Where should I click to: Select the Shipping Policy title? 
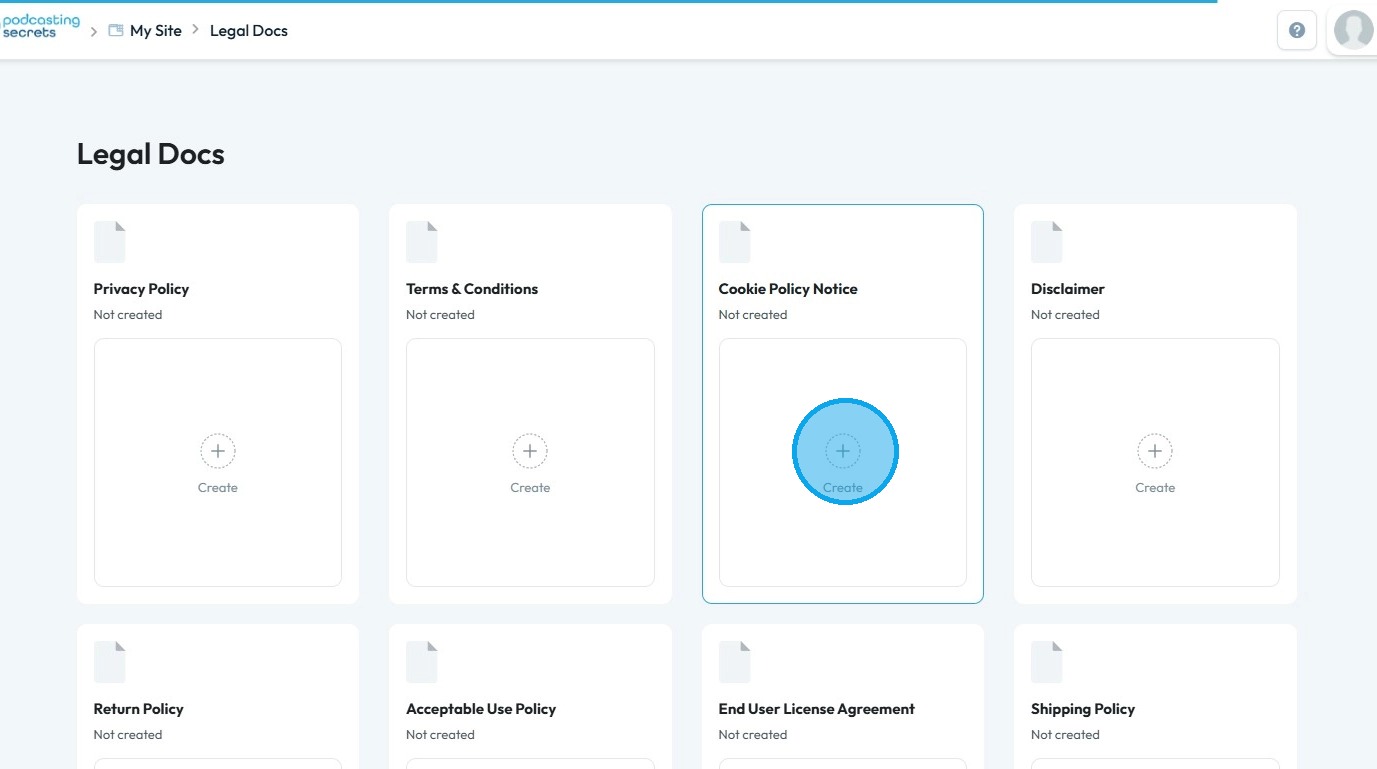point(1083,709)
